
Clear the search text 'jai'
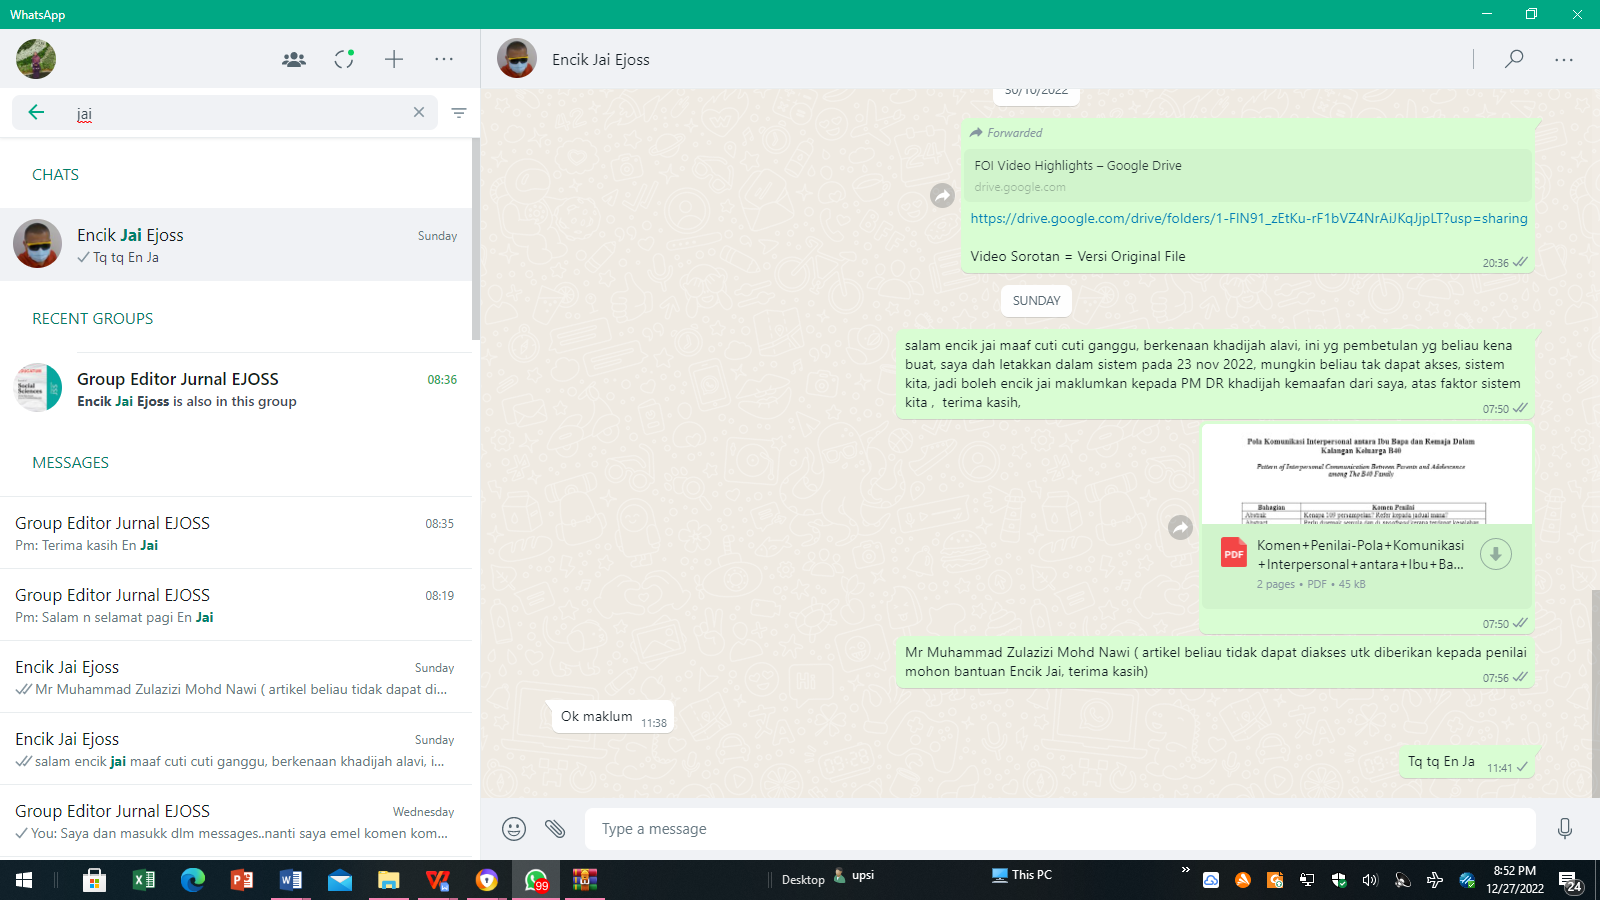tap(419, 113)
